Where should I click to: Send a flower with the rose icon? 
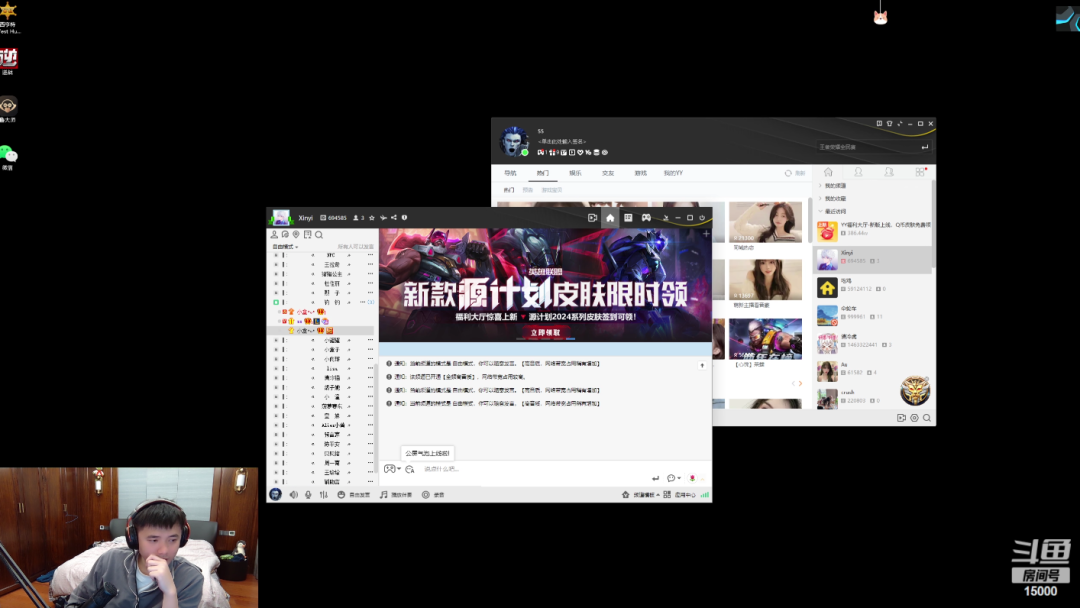(692, 478)
